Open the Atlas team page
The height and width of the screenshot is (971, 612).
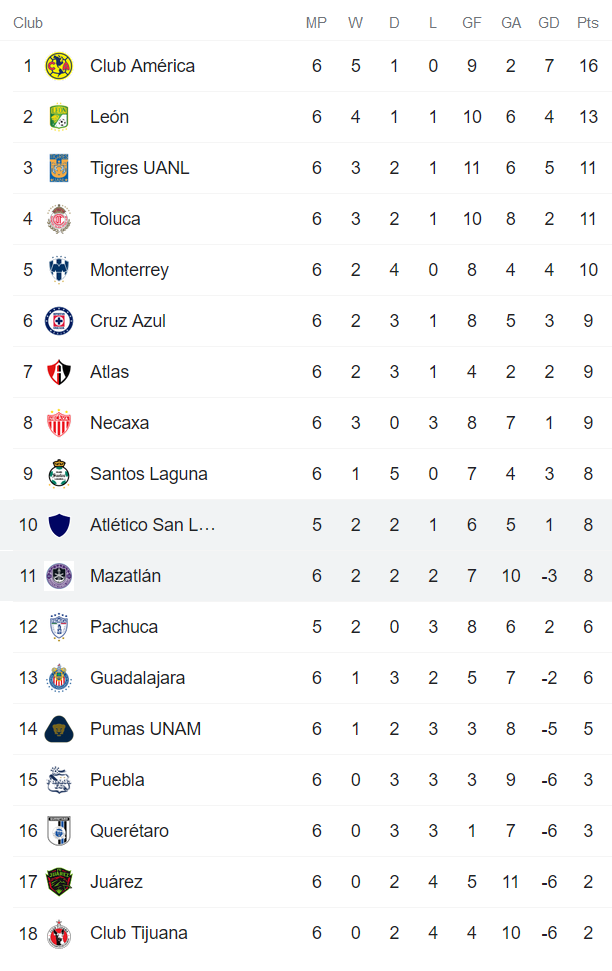pos(109,371)
